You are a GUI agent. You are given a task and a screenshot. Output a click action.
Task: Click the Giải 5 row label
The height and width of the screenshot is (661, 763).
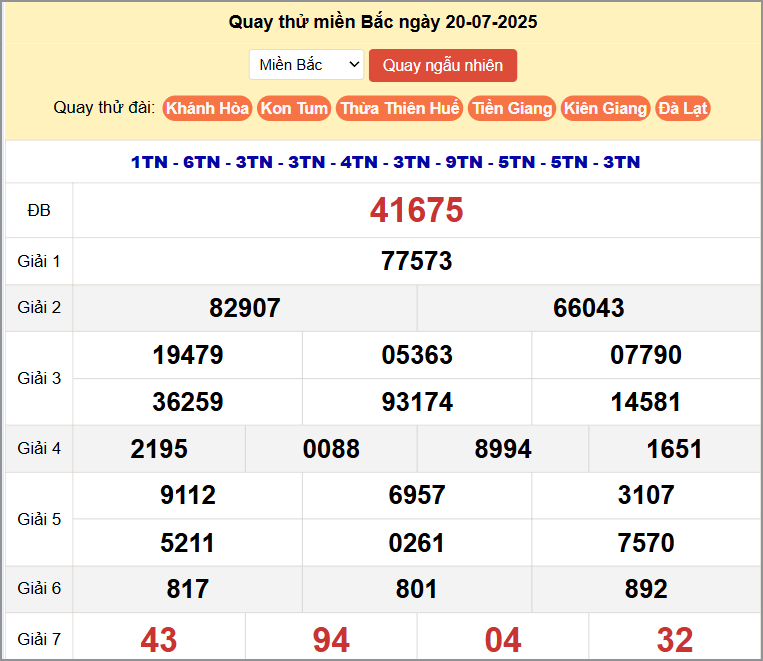pyautogui.click(x=39, y=519)
